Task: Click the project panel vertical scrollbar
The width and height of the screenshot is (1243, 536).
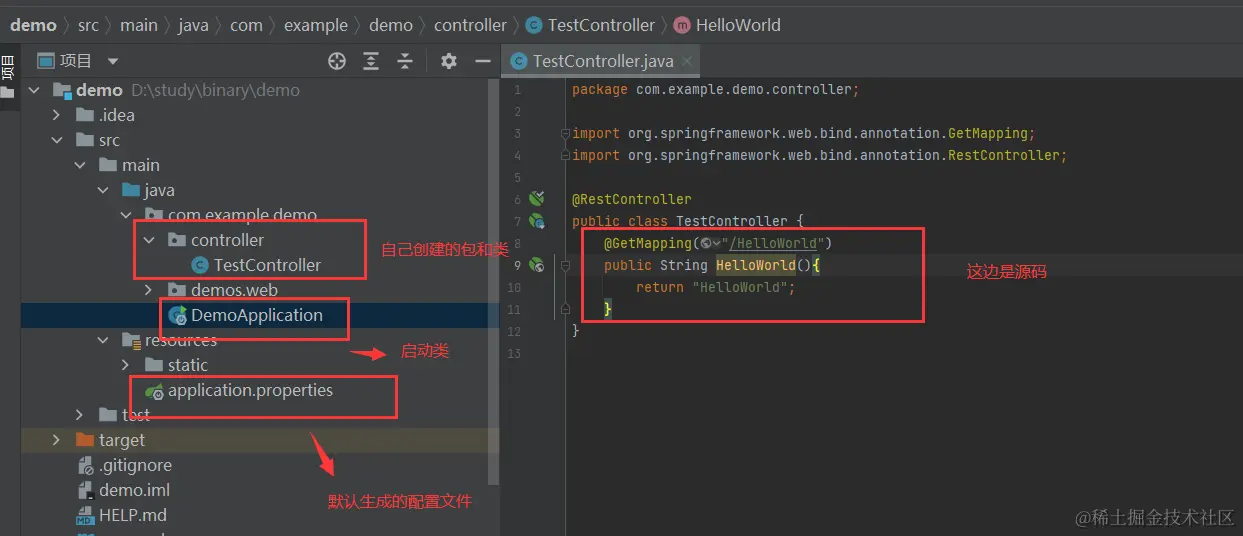Action: (x=493, y=280)
